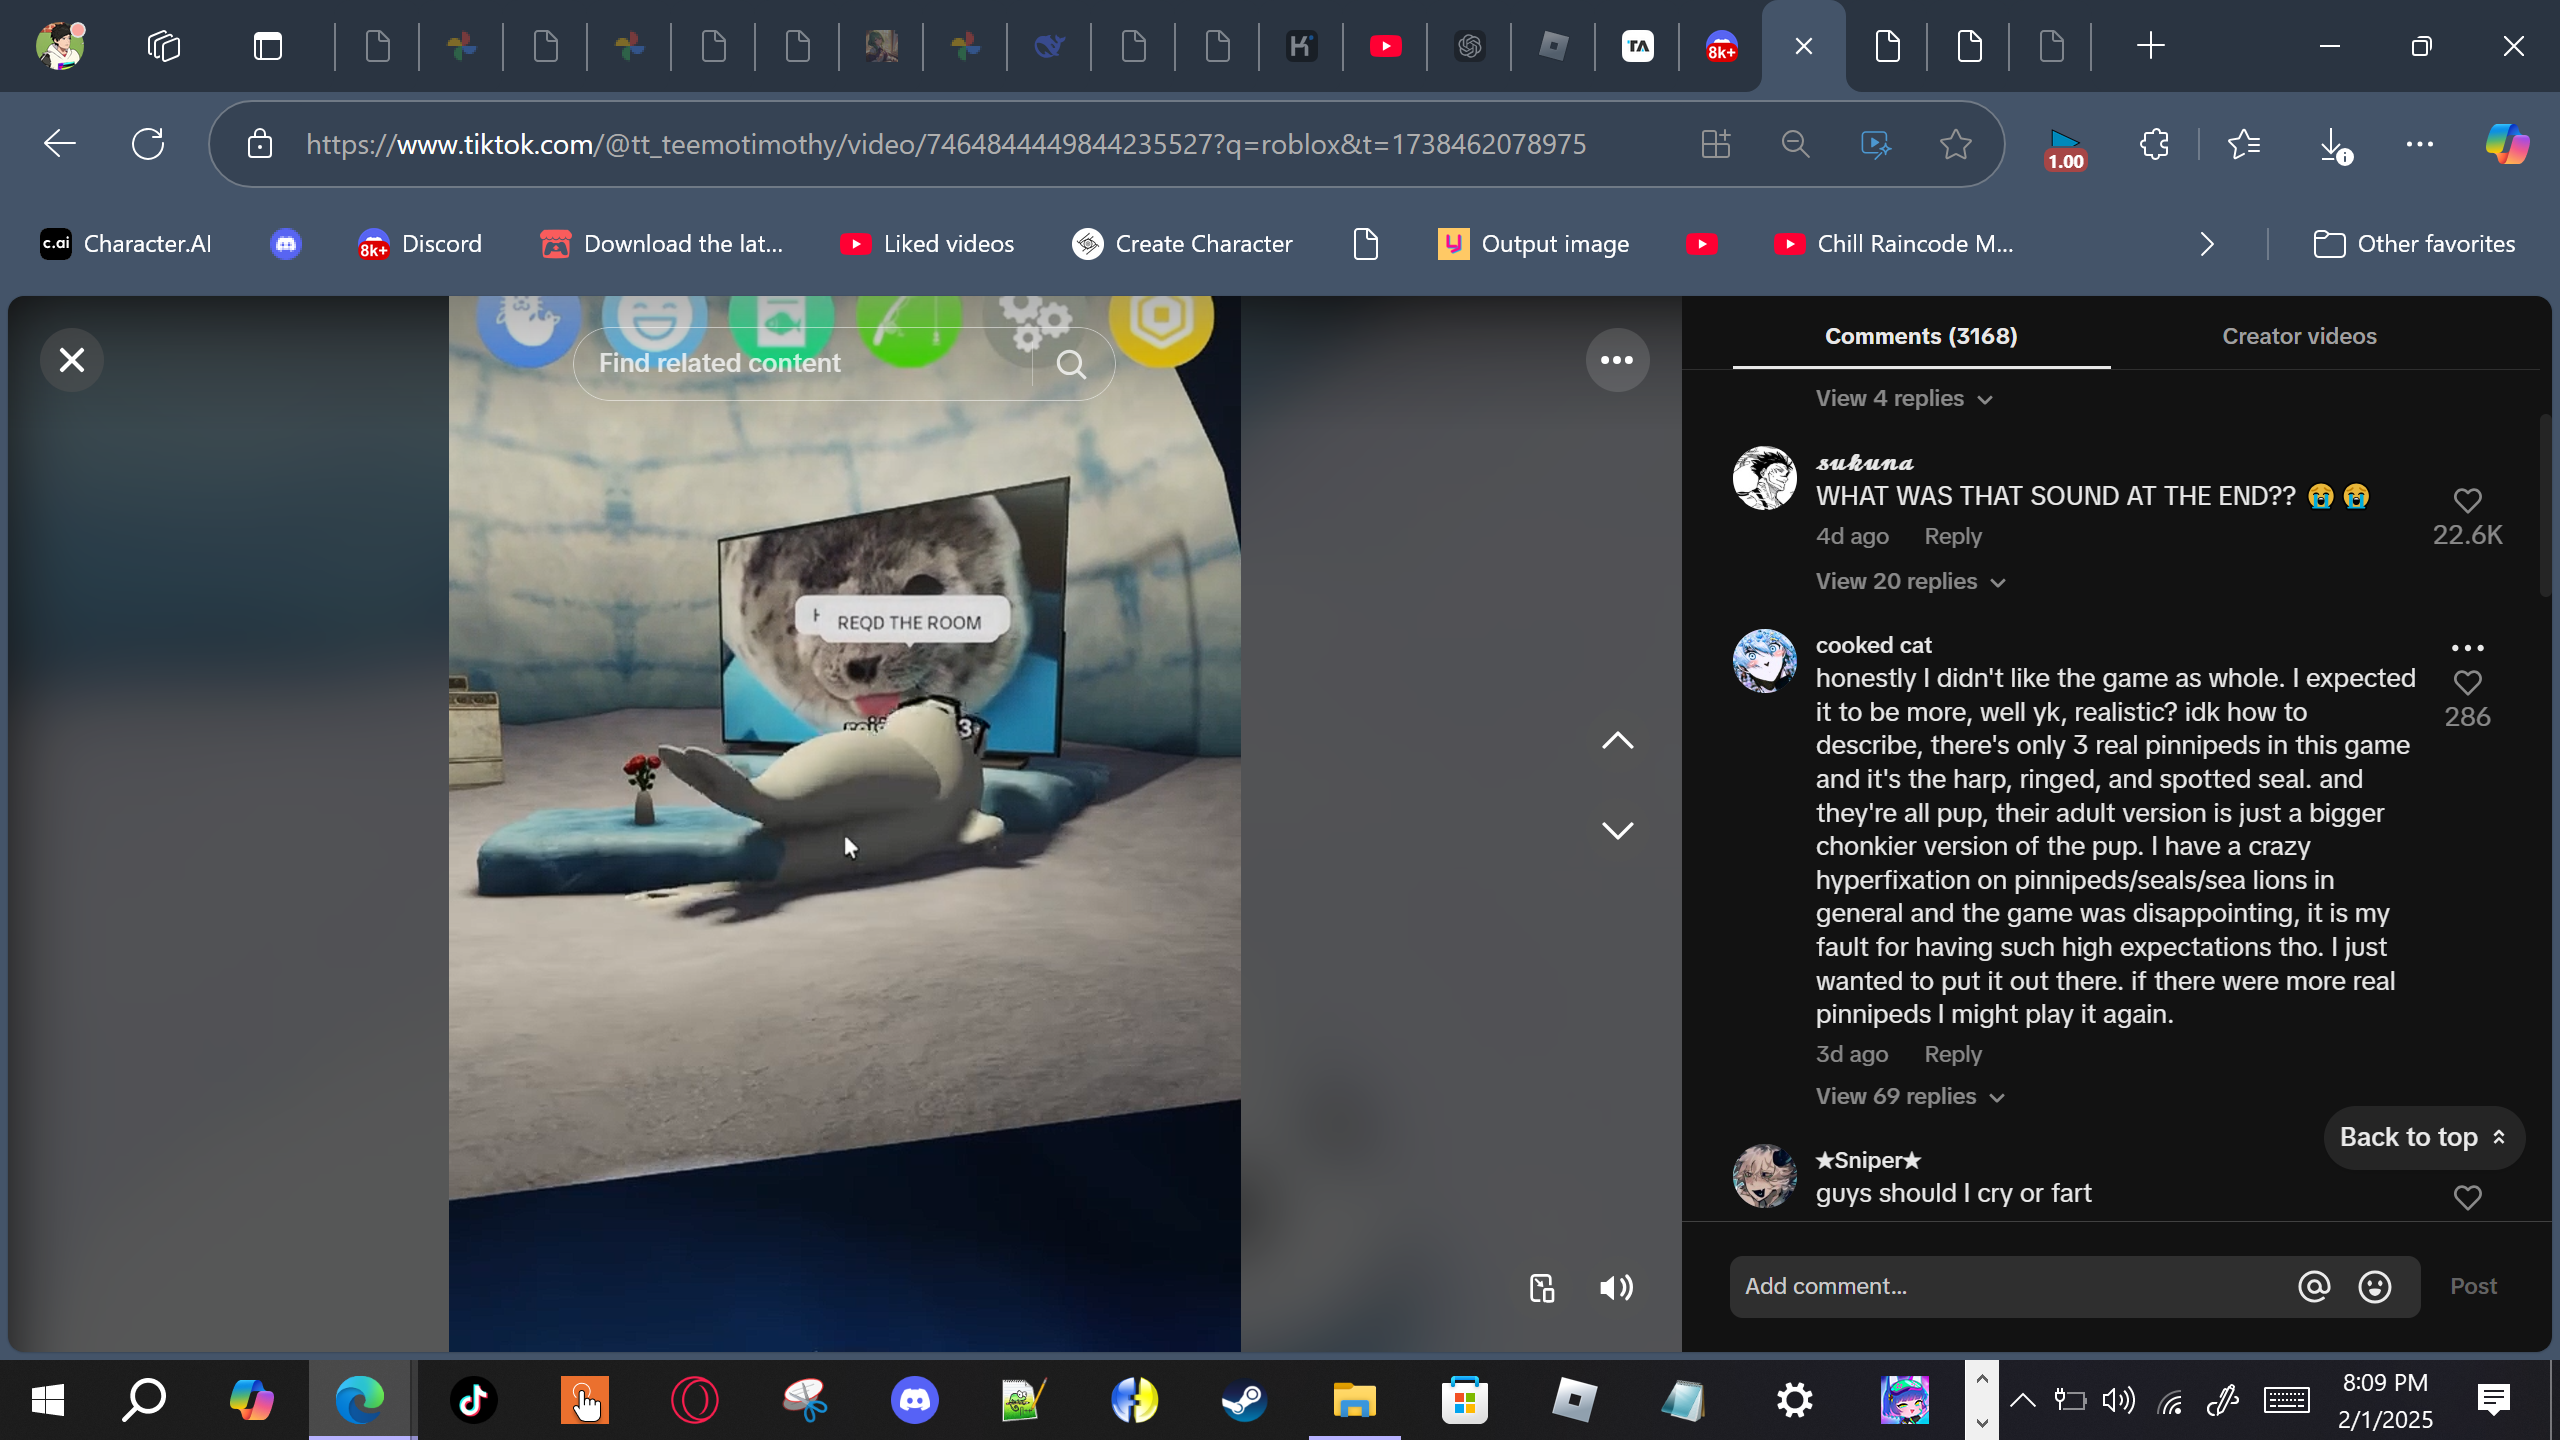The width and height of the screenshot is (2560, 1440).
Task: Mute the video volume
Action: click(1616, 1288)
